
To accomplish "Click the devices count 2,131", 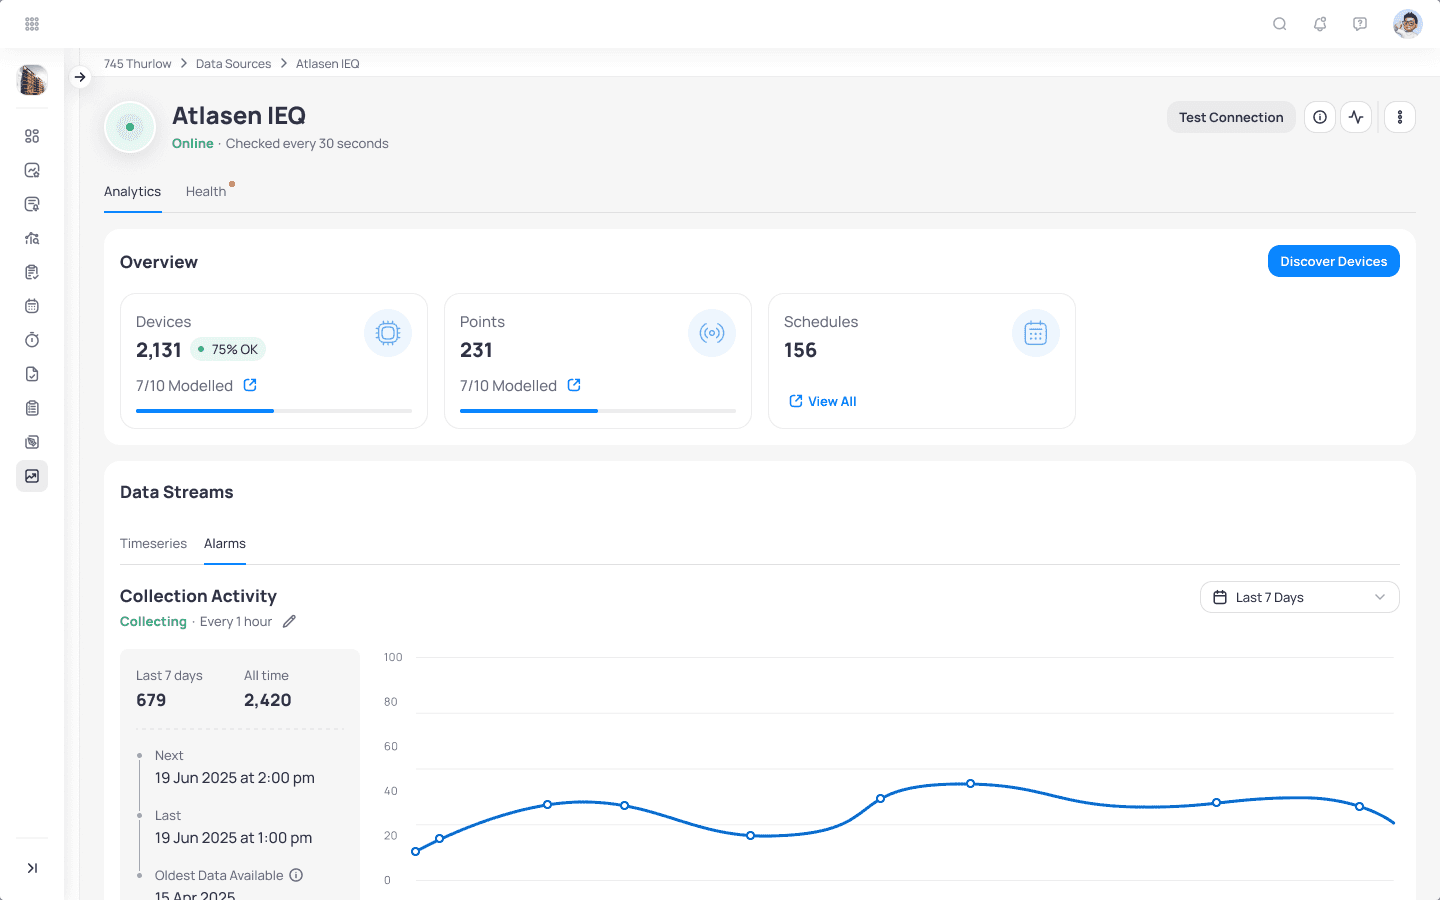I will click(x=159, y=350).
